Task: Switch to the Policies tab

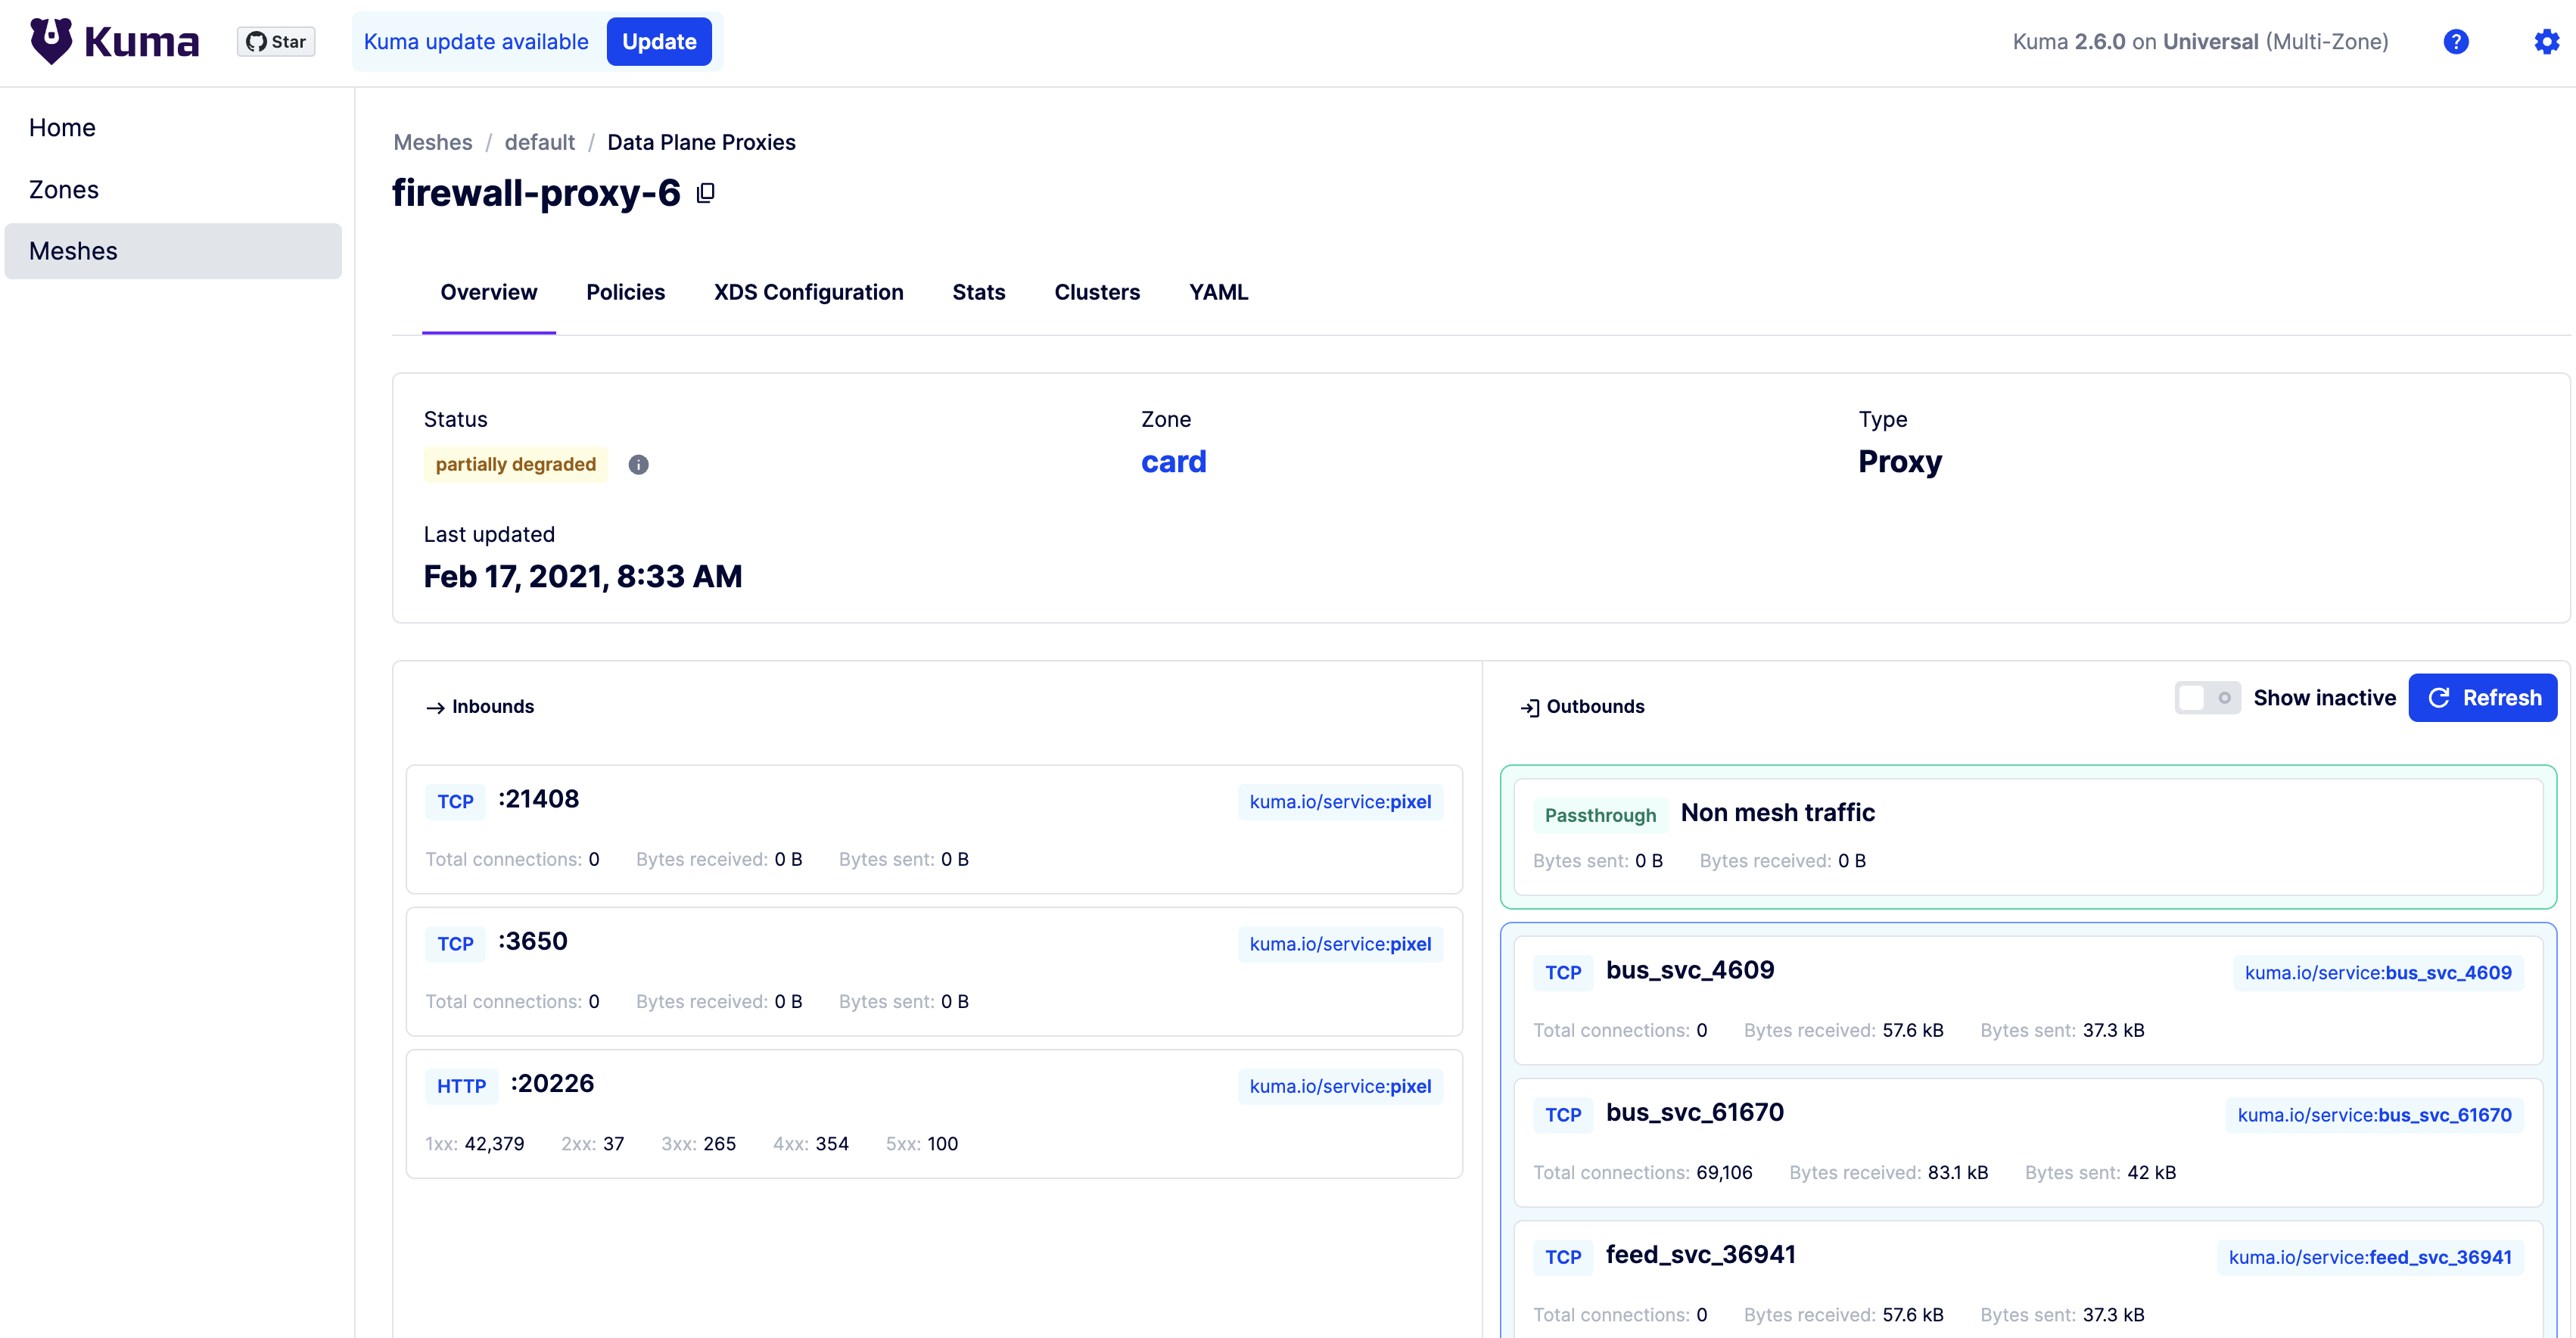Action: click(625, 292)
